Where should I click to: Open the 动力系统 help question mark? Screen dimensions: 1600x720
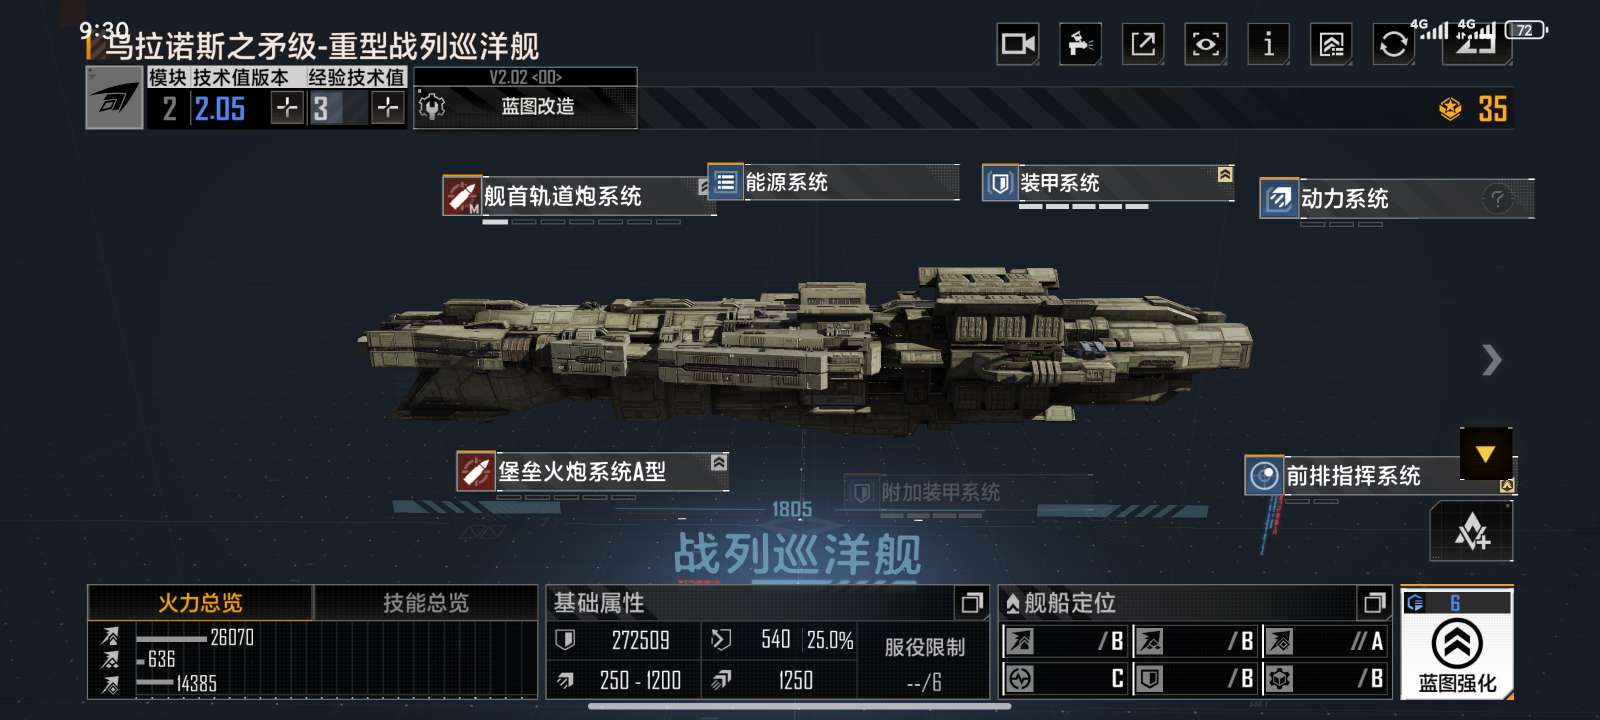(x=1496, y=199)
